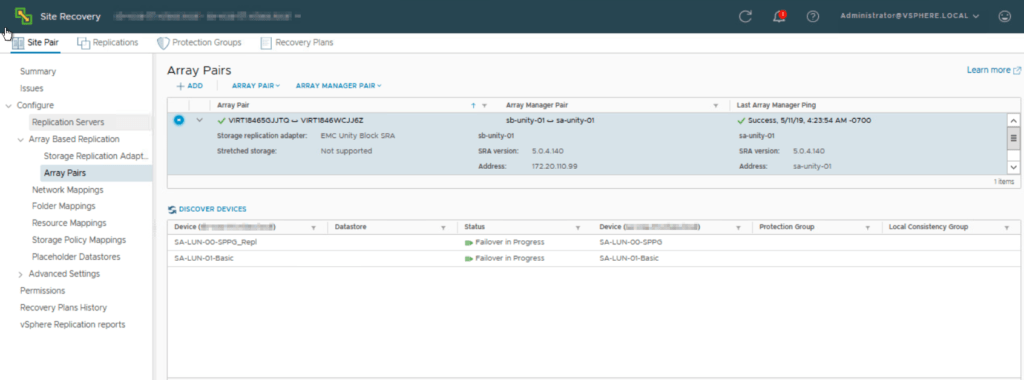The width and height of the screenshot is (1024, 380).
Task: Open the help question mark icon
Action: [x=812, y=16]
